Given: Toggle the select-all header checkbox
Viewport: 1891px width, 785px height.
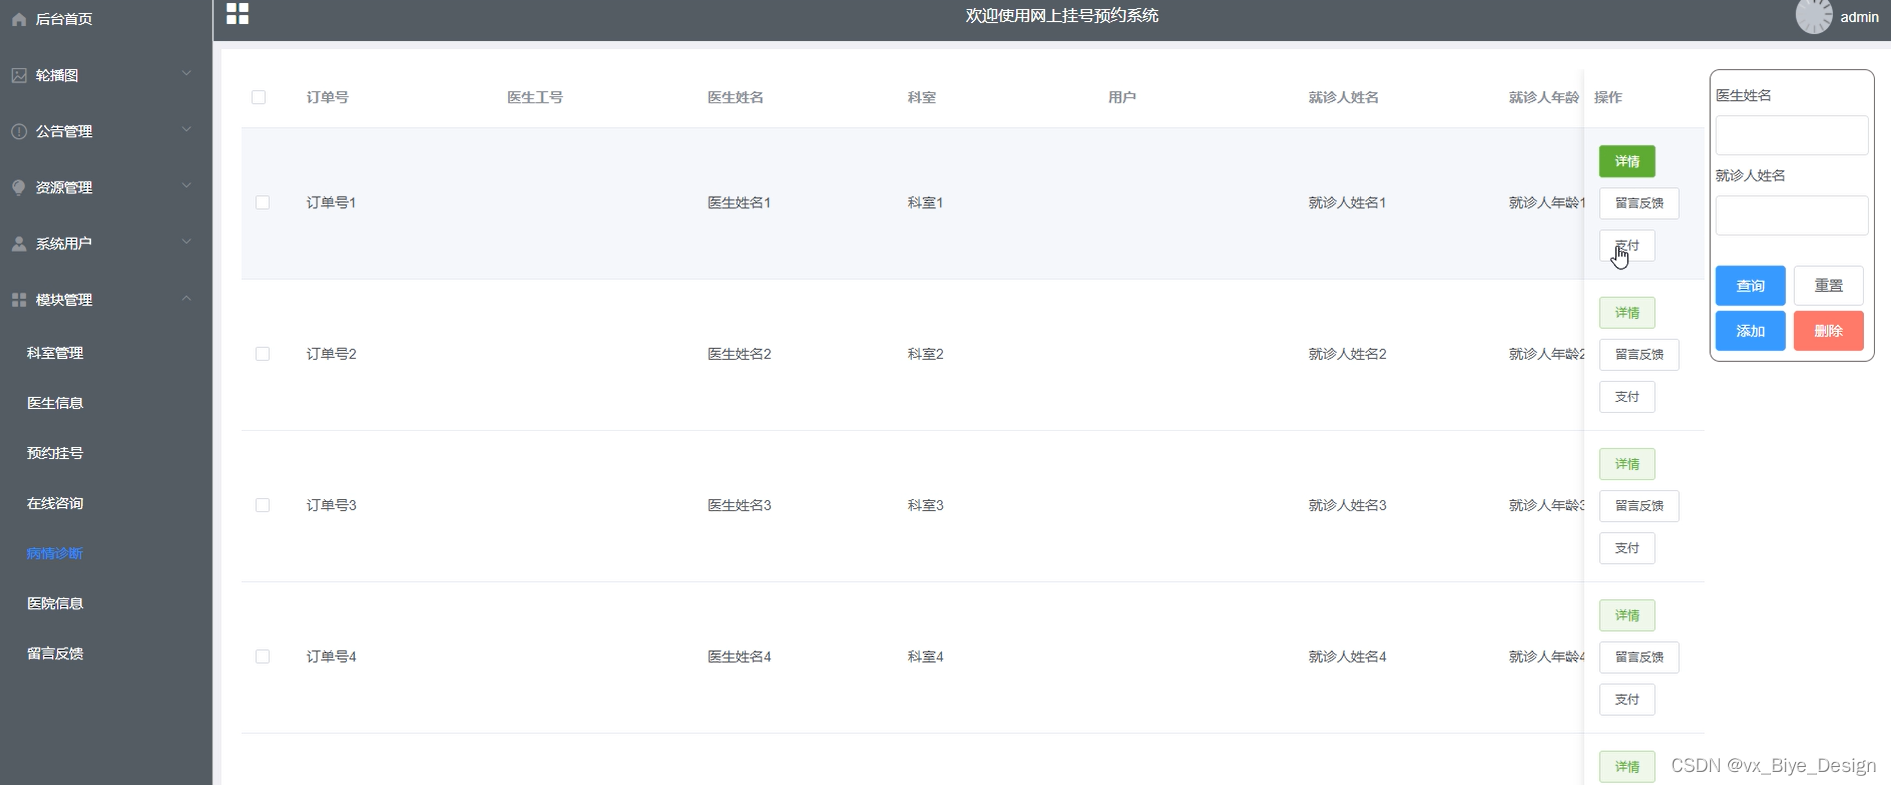Looking at the screenshot, I should tap(258, 97).
